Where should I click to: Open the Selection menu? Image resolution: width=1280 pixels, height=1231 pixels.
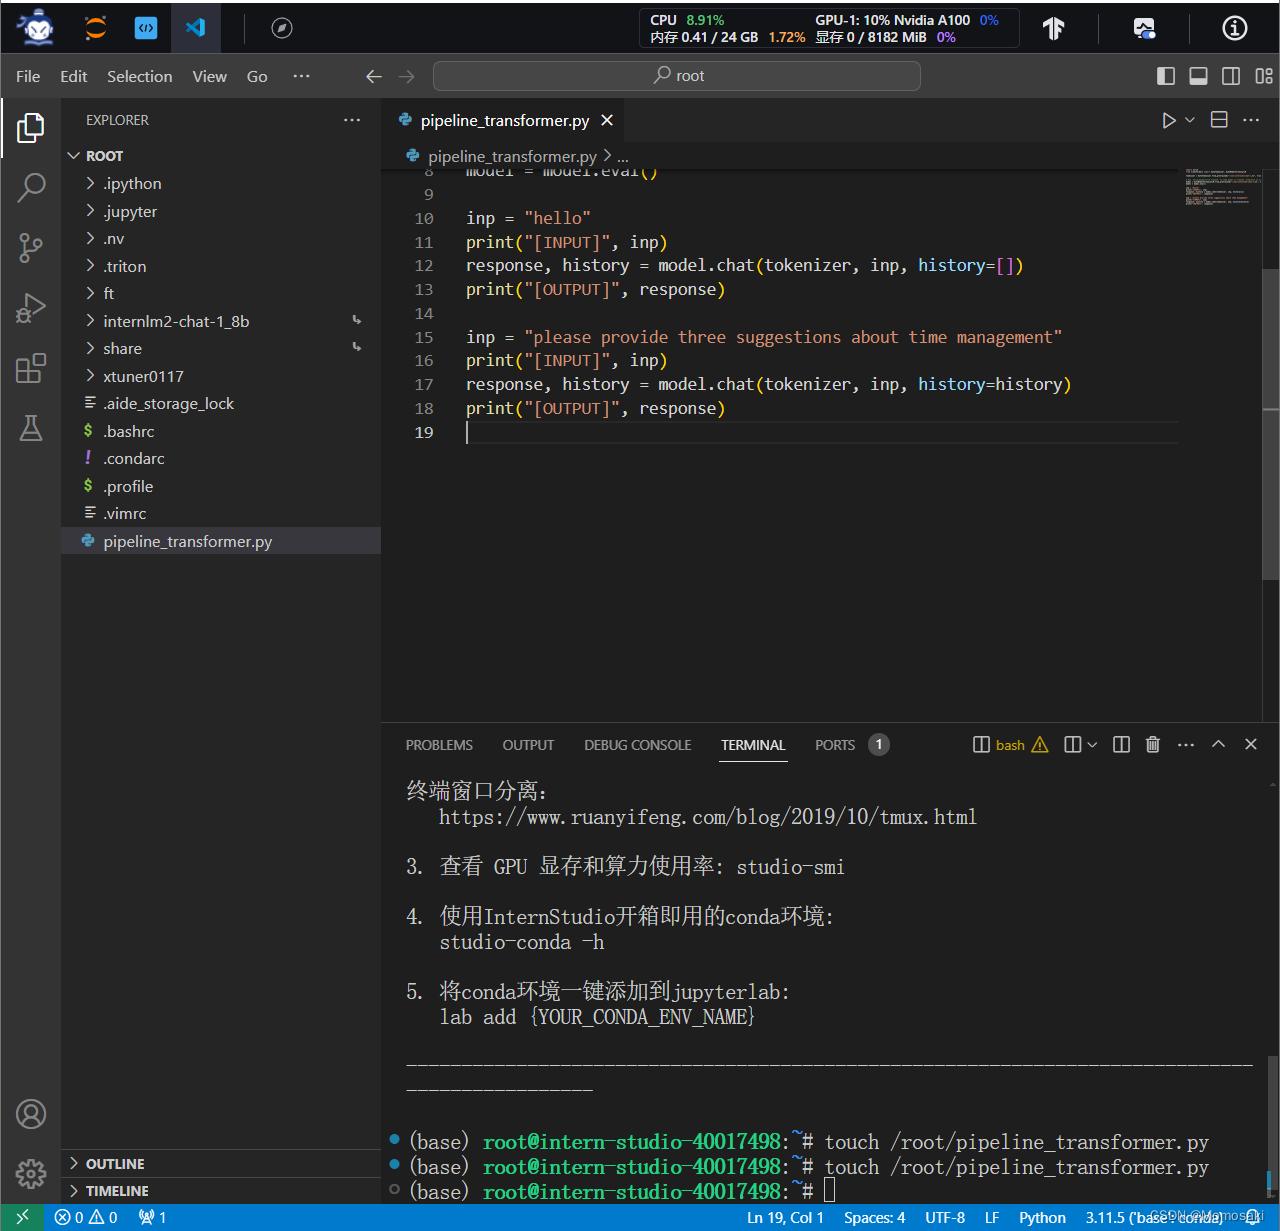tap(140, 76)
